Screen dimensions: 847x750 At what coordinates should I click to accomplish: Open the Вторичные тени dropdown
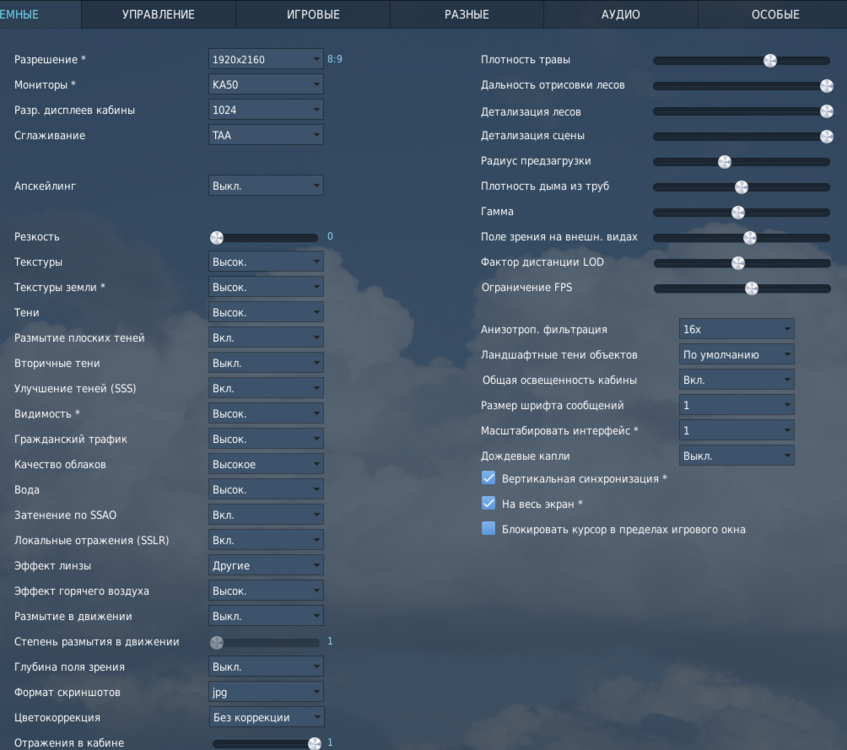[266, 363]
